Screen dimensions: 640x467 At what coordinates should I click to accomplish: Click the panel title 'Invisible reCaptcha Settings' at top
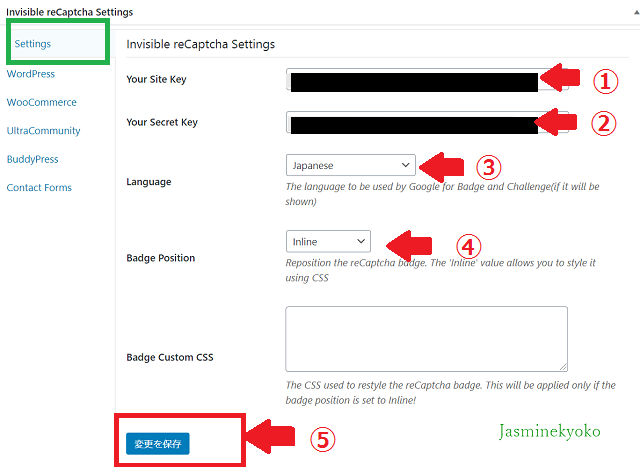[x=69, y=12]
